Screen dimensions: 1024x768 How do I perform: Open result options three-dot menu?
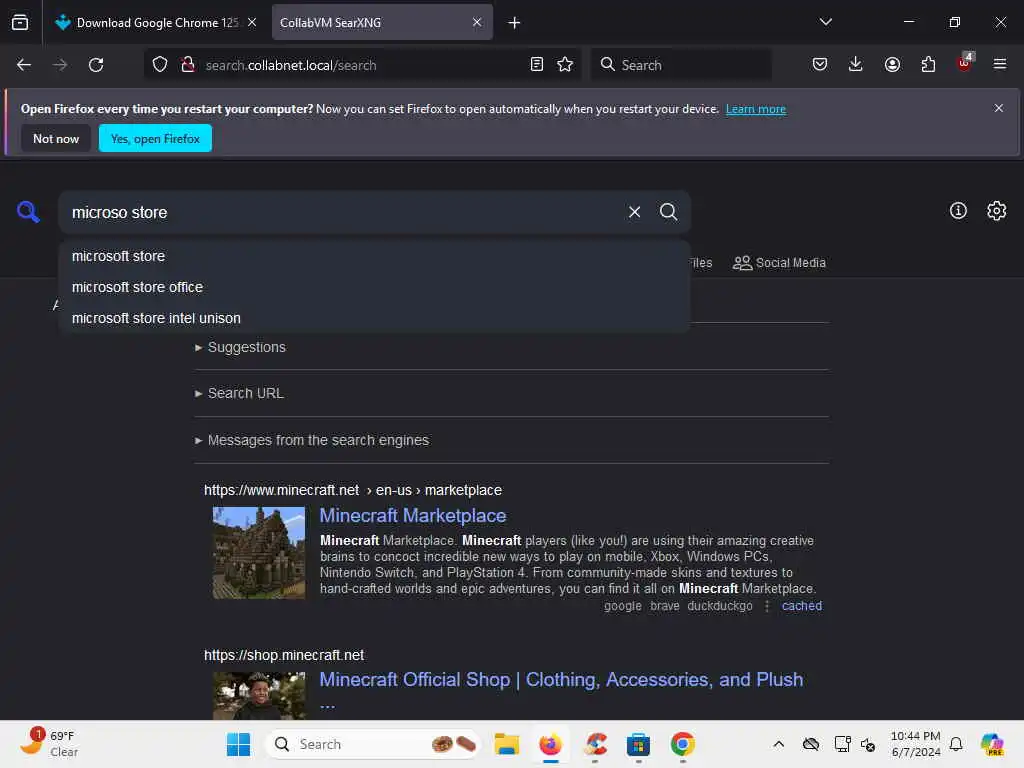click(767, 606)
